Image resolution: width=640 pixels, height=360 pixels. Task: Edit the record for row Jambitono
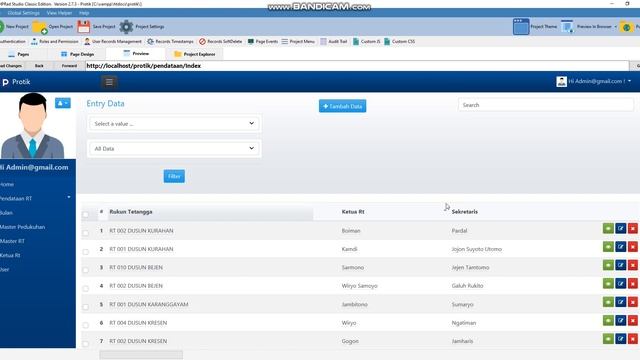click(x=620, y=302)
